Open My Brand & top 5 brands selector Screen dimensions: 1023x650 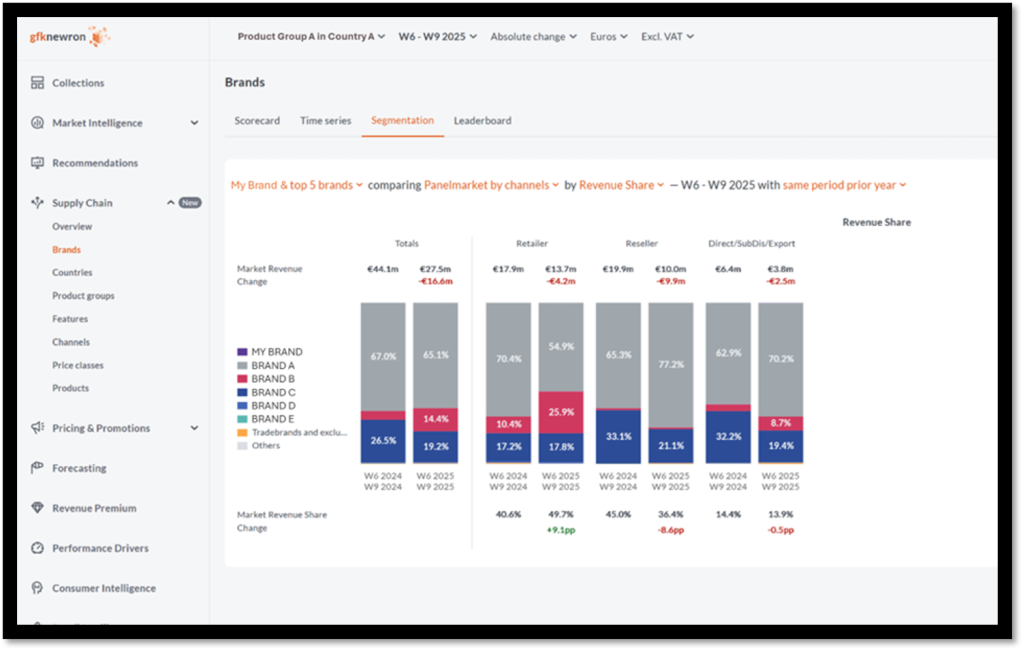(296, 185)
